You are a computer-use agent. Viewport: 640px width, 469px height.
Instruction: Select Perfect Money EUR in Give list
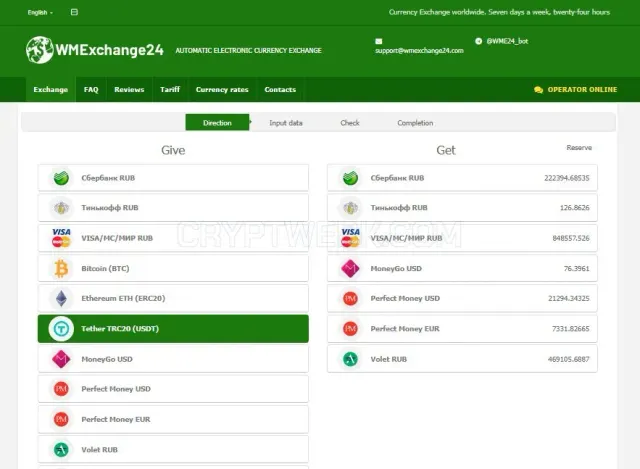(x=173, y=419)
